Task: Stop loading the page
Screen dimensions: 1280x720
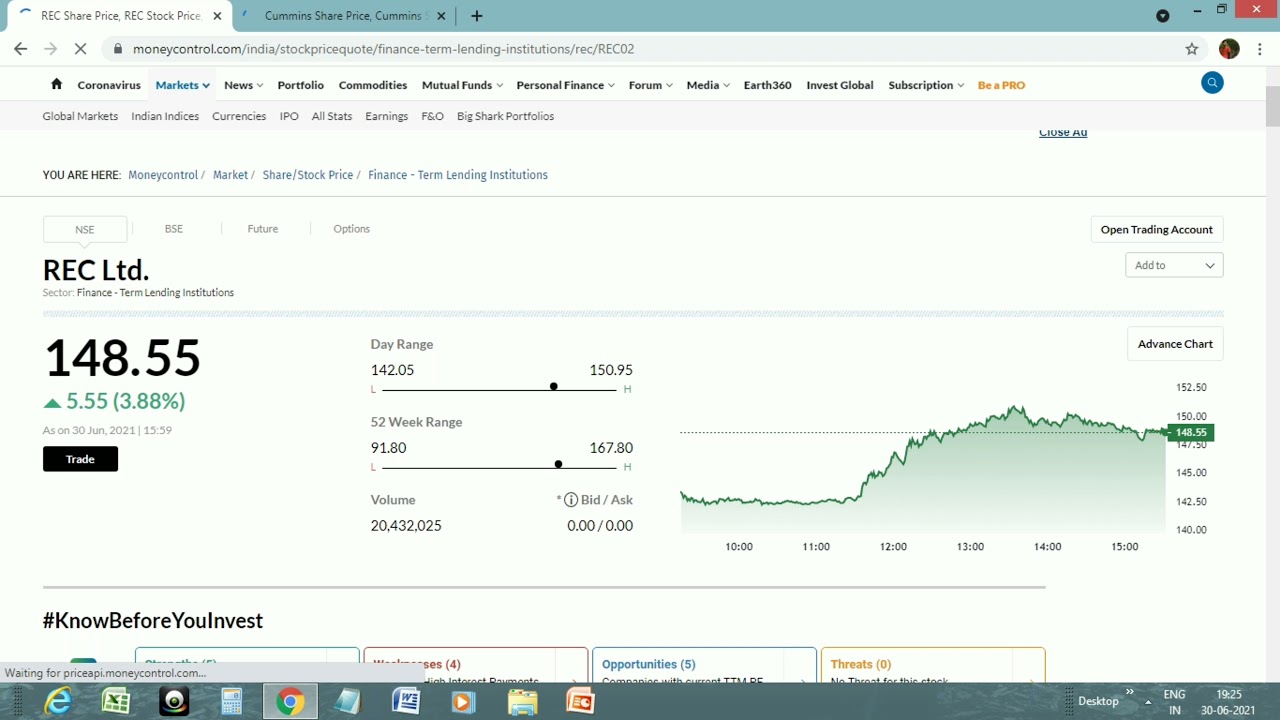Action: tap(81, 49)
